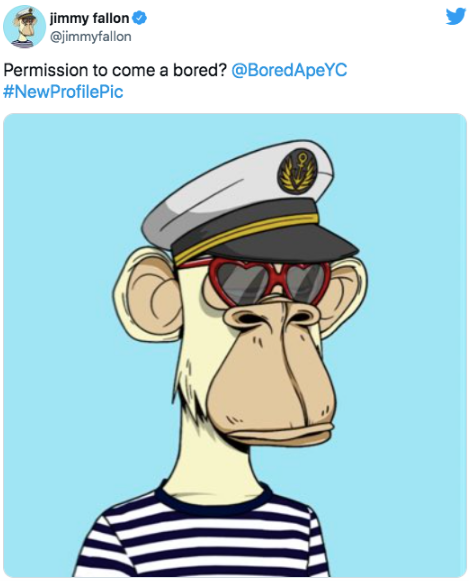The image size is (469, 581).
Task: Select the tweet text "Permission to come a bored?"
Action: coord(115,70)
